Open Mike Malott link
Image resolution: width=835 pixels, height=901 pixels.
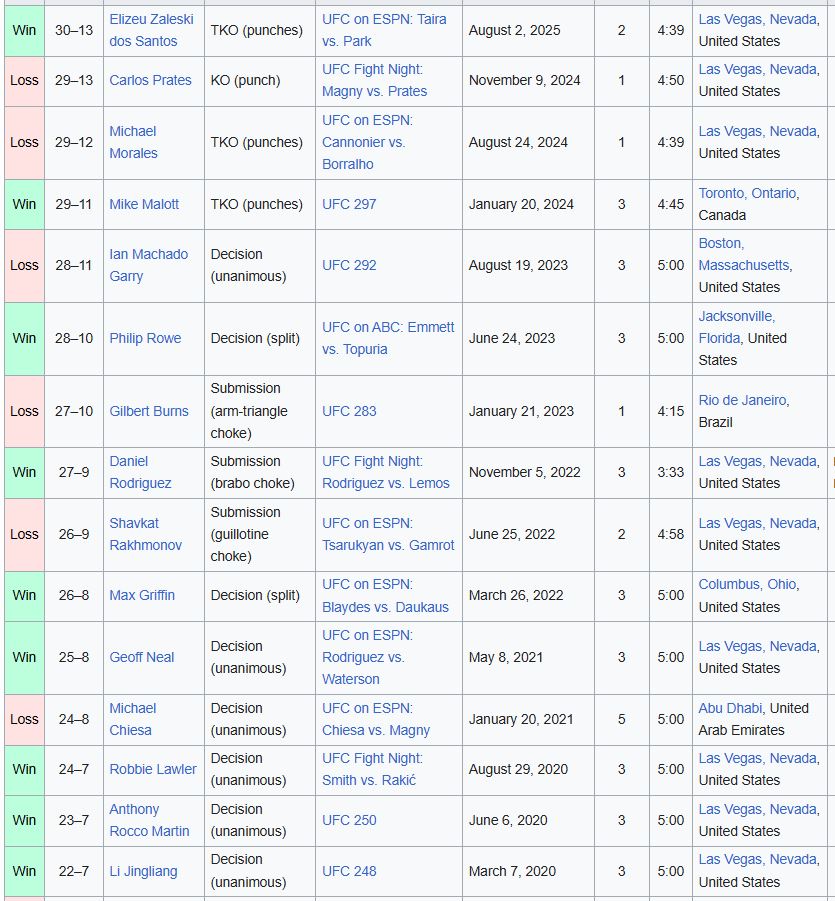(x=144, y=204)
